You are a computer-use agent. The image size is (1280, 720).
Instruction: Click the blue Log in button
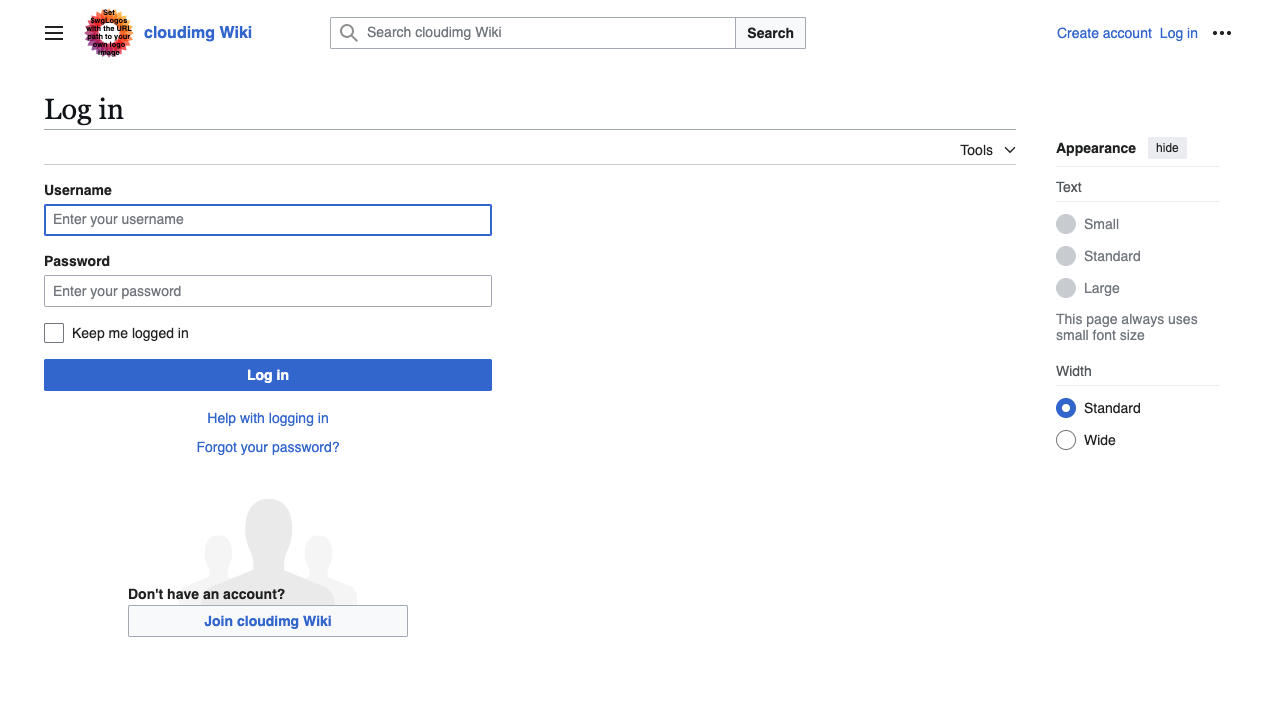click(268, 375)
